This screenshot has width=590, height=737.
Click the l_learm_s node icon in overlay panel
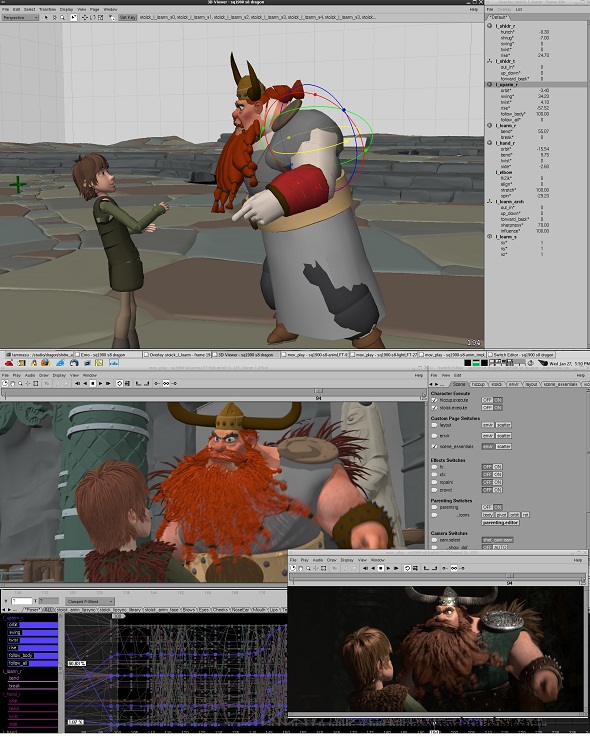[490, 237]
